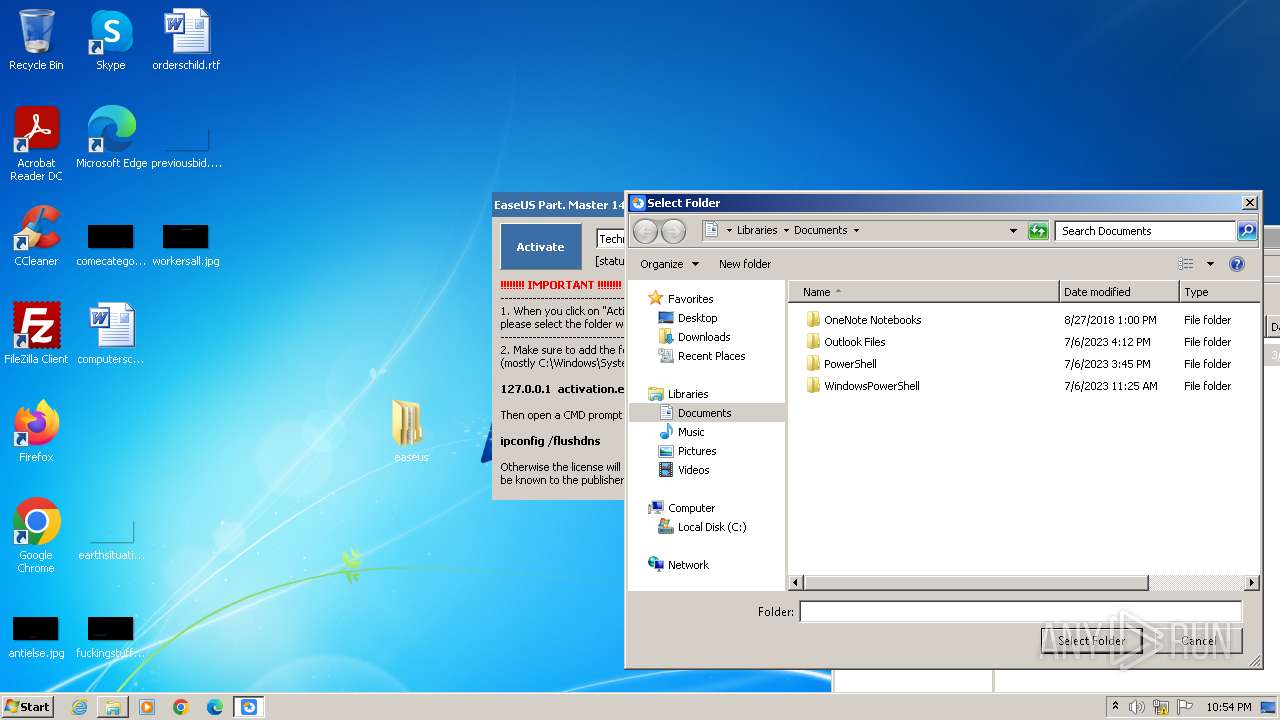1280x720 pixels.
Task: Launch Firefox desktop shortcut
Action: (x=36, y=432)
